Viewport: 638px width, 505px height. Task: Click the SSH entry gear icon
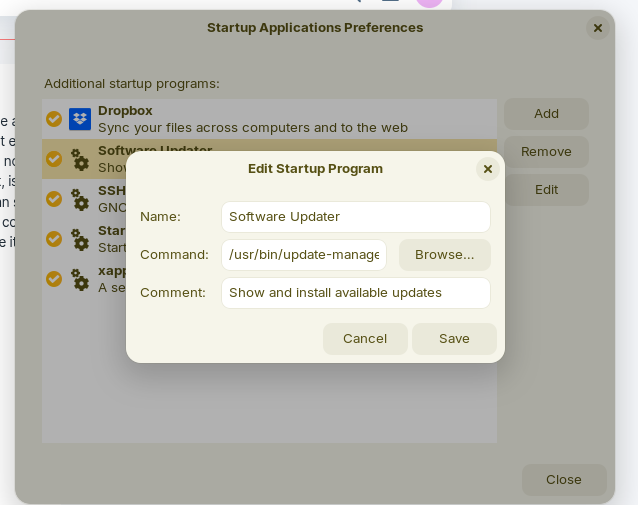tap(80, 199)
